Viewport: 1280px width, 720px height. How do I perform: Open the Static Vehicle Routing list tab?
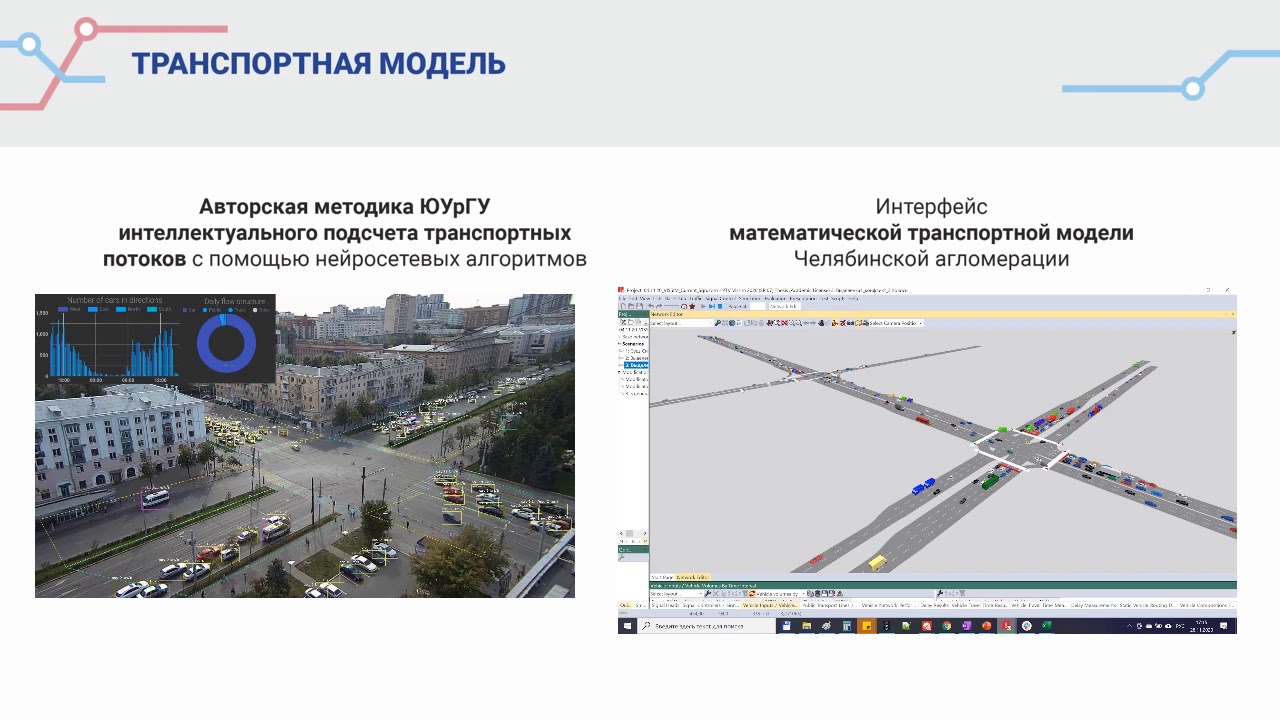(1147, 605)
